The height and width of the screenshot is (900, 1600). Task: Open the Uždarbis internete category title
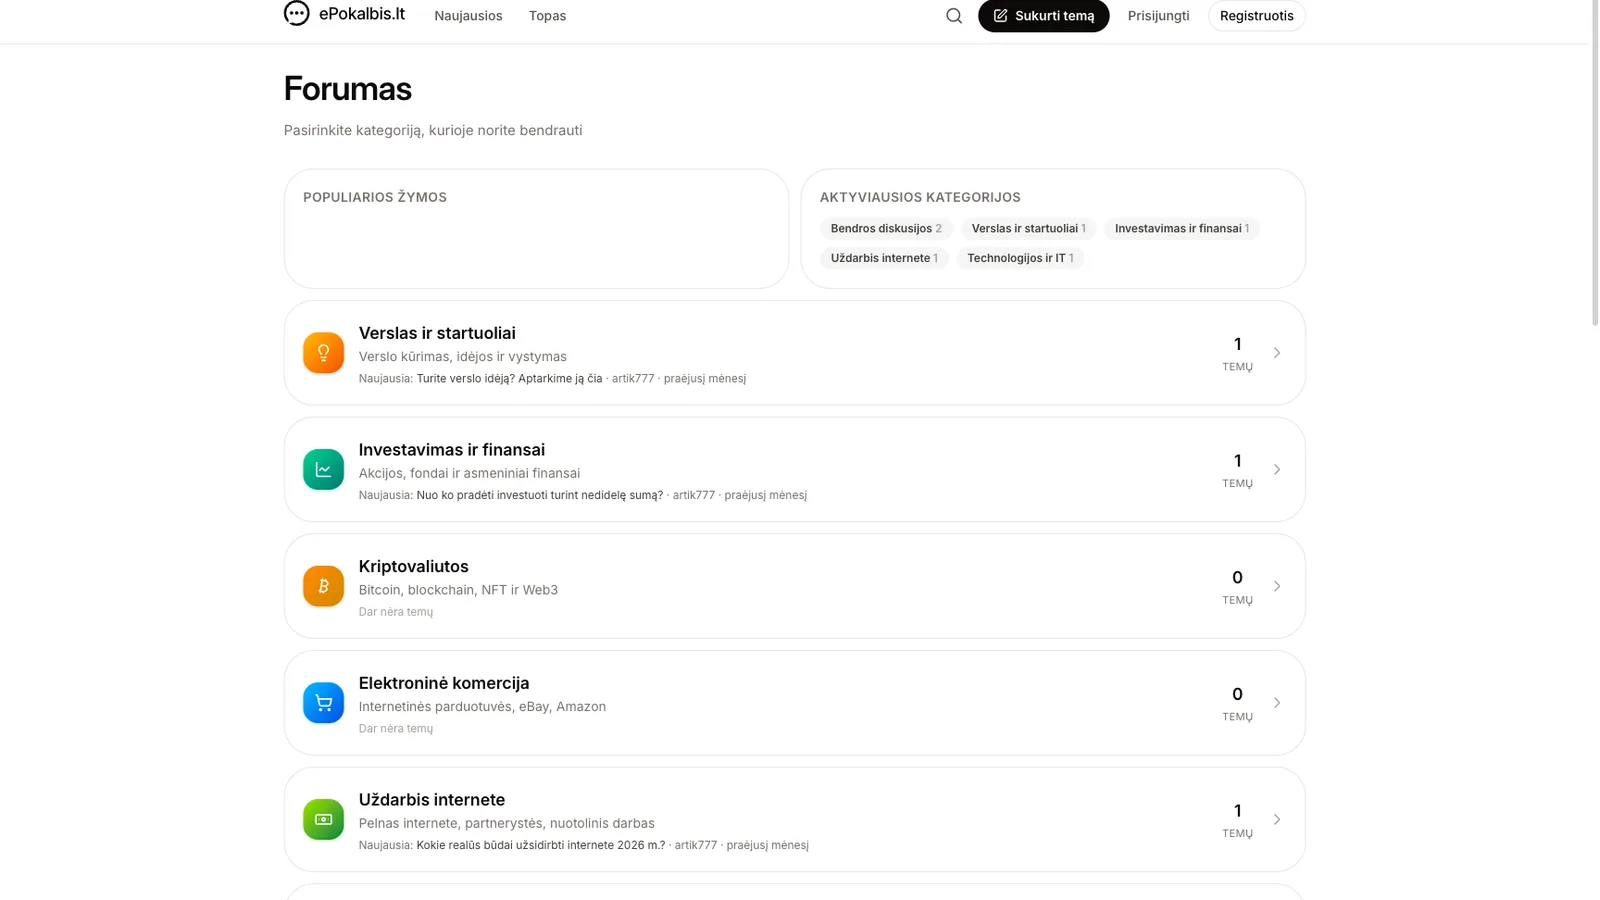click(x=431, y=800)
